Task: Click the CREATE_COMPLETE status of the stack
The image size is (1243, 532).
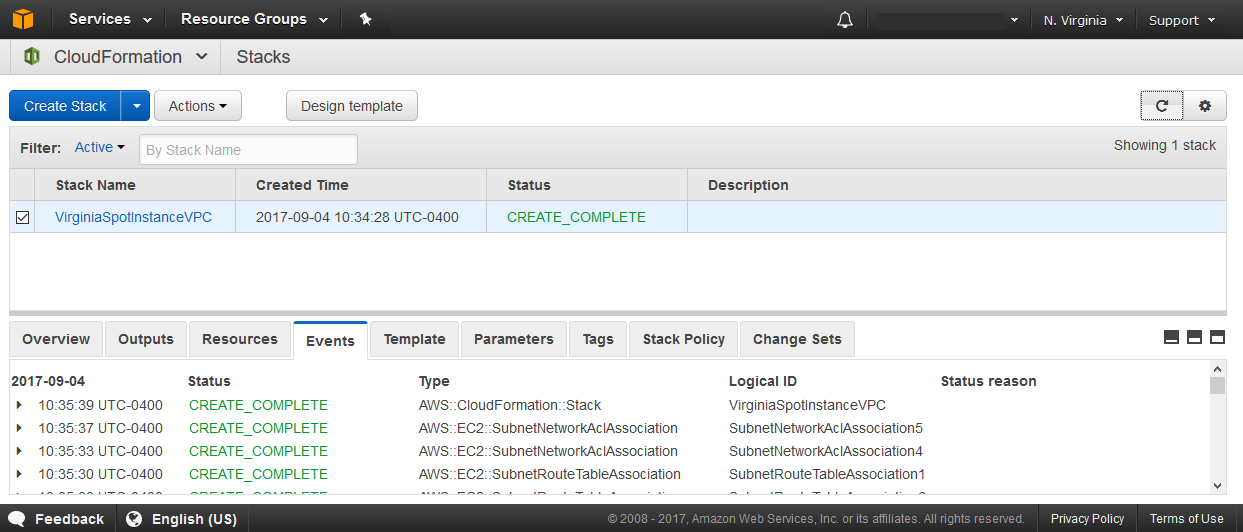Action: (x=576, y=217)
